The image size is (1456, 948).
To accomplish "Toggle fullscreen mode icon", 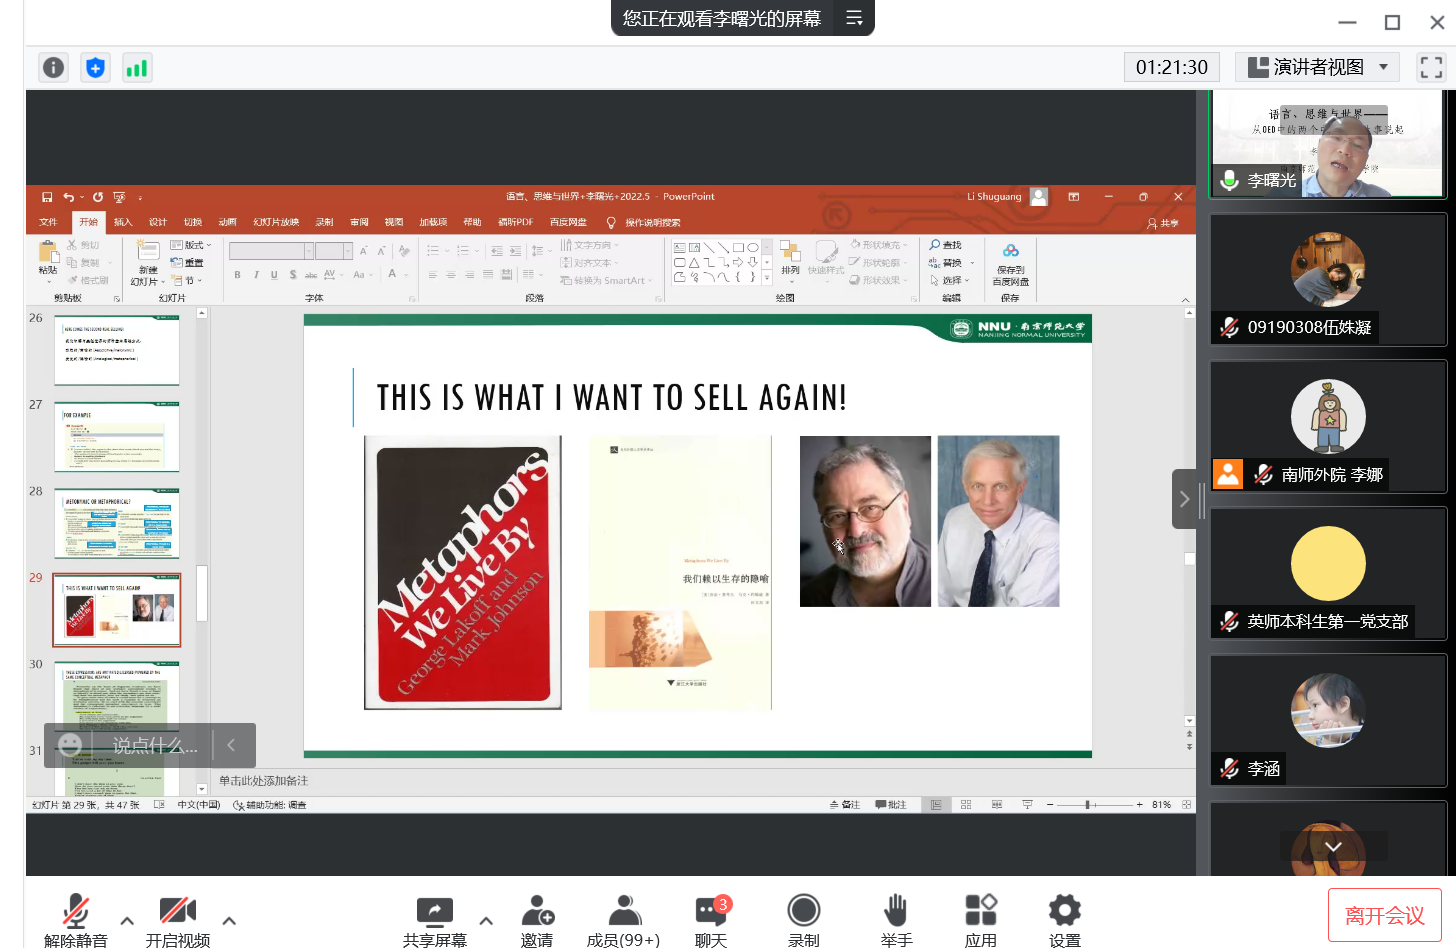I will 1431,67.
